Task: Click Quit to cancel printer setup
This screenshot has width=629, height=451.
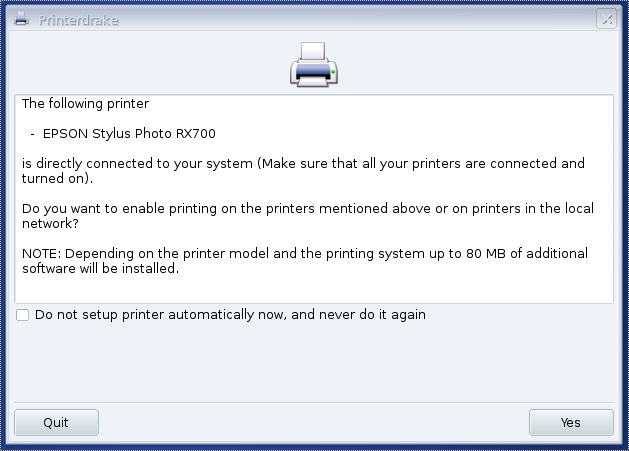Action: point(56,423)
